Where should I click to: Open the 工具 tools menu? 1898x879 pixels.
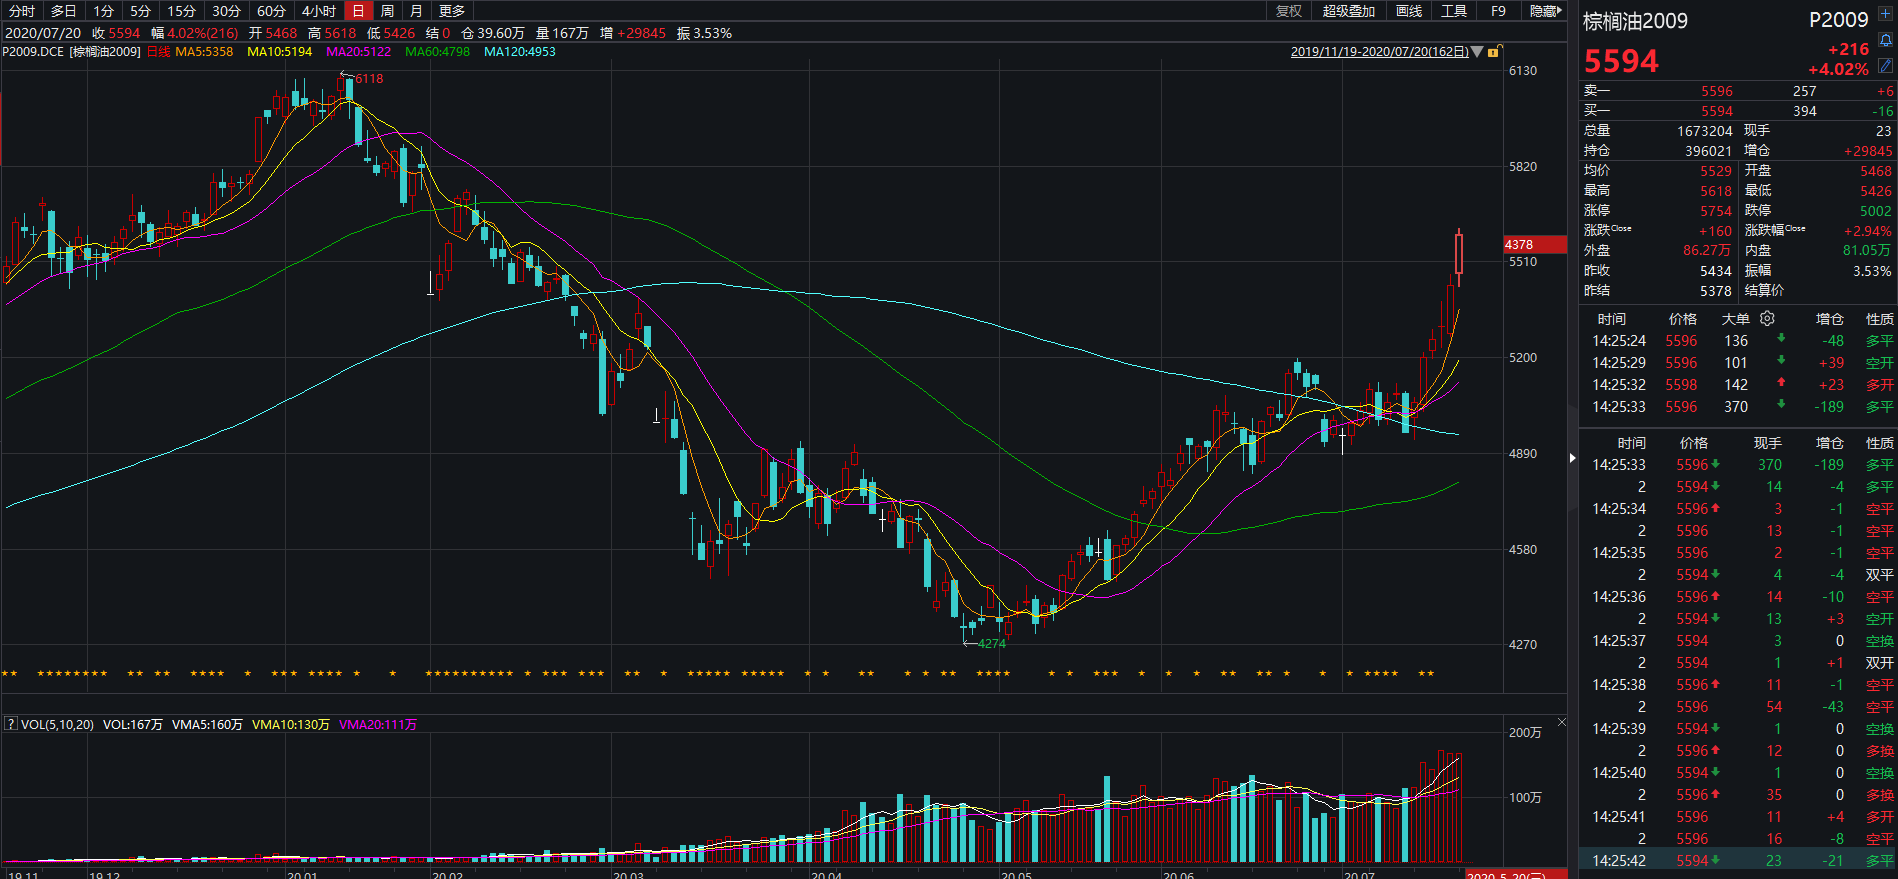pos(1453,11)
